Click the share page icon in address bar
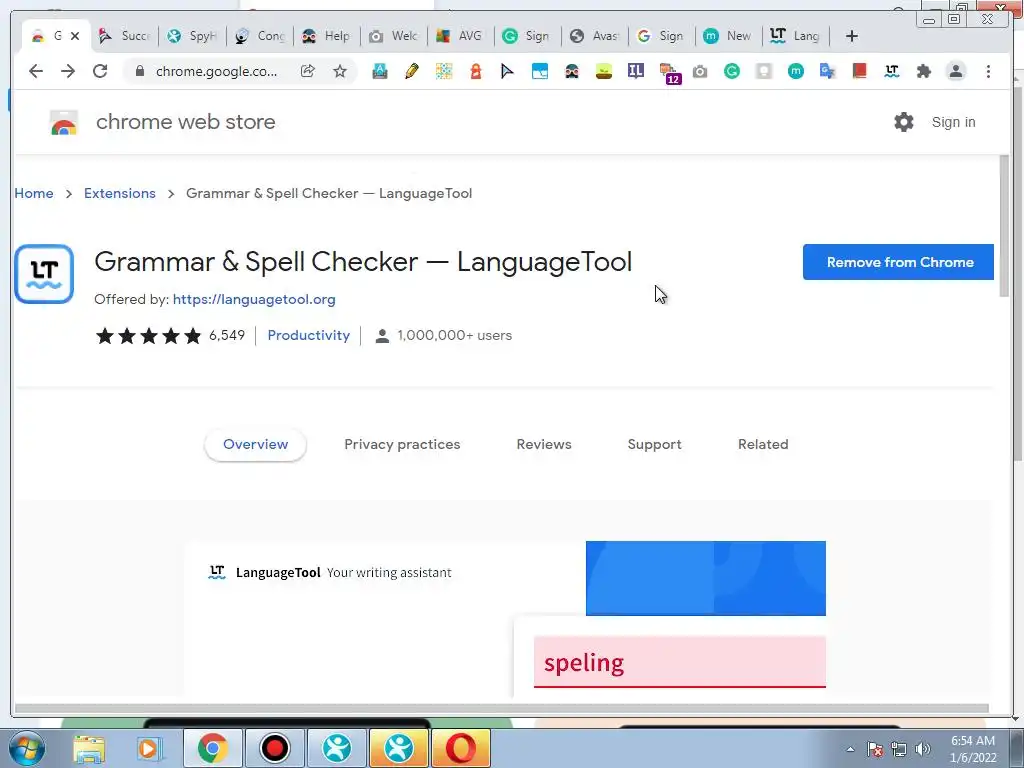 point(308,71)
